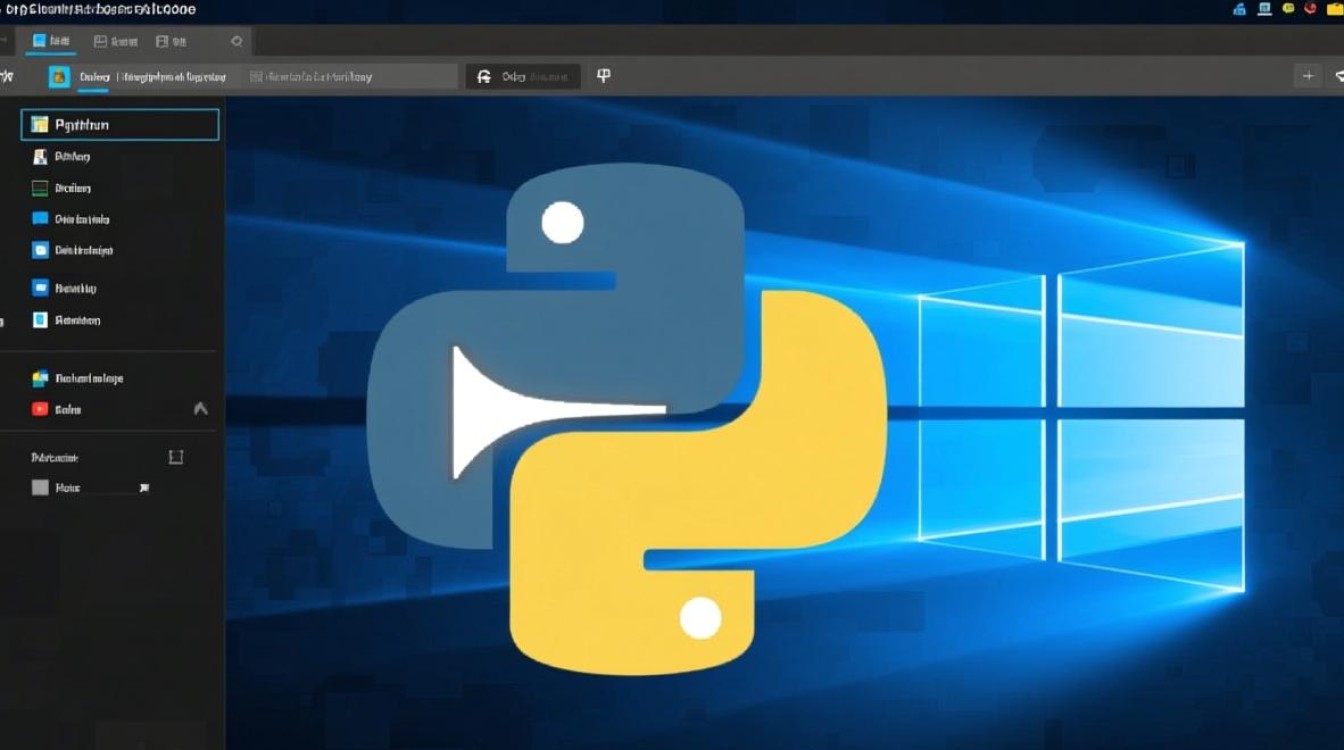
Task: Click the gray square swatch near sidebar bottom
Action: coord(40,488)
